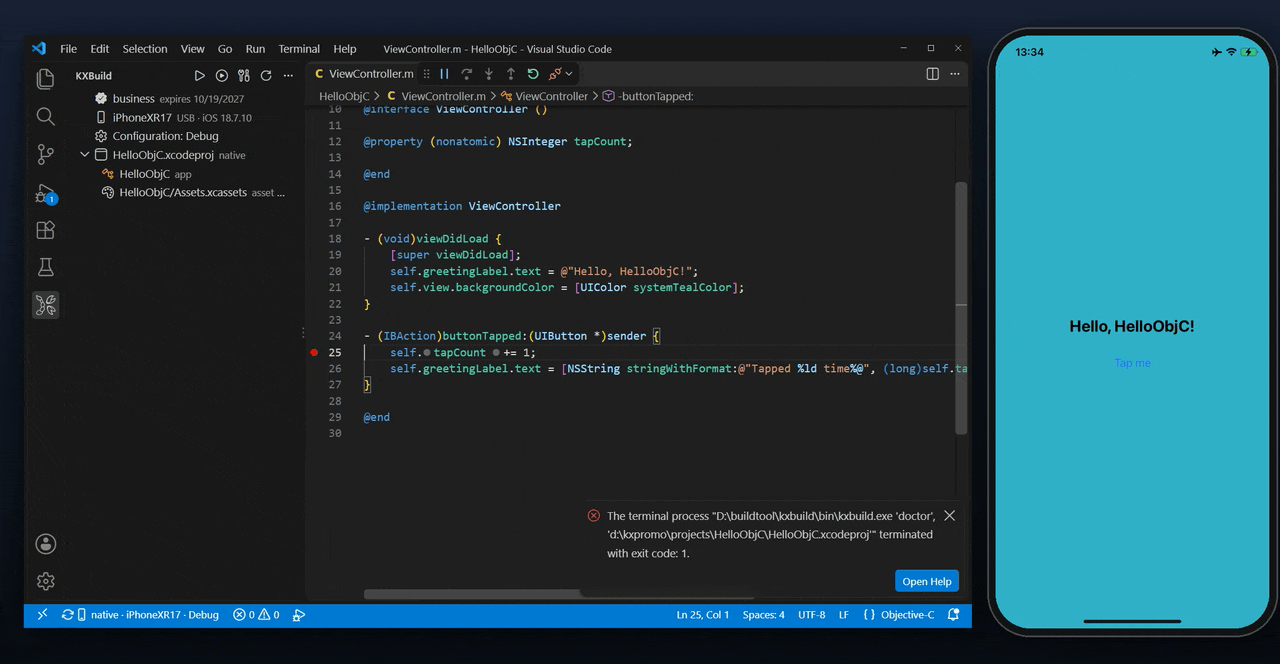1280x664 pixels.
Task: Open the Accounts icon in activity bar
Action: 45,544
